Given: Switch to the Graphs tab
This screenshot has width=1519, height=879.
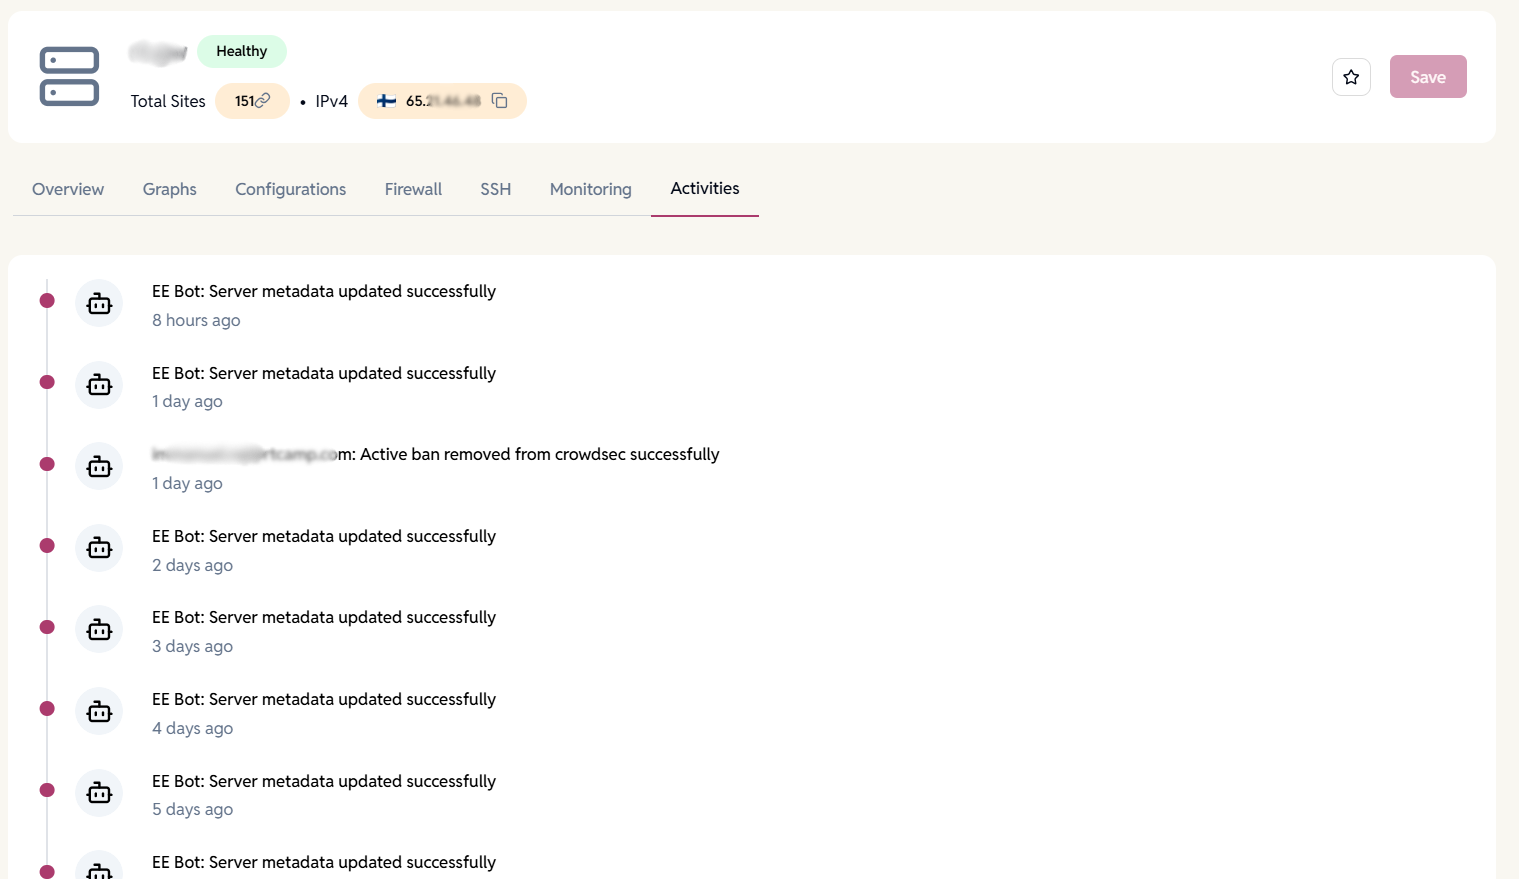Looking at the screenshot, I should [169, 189].
